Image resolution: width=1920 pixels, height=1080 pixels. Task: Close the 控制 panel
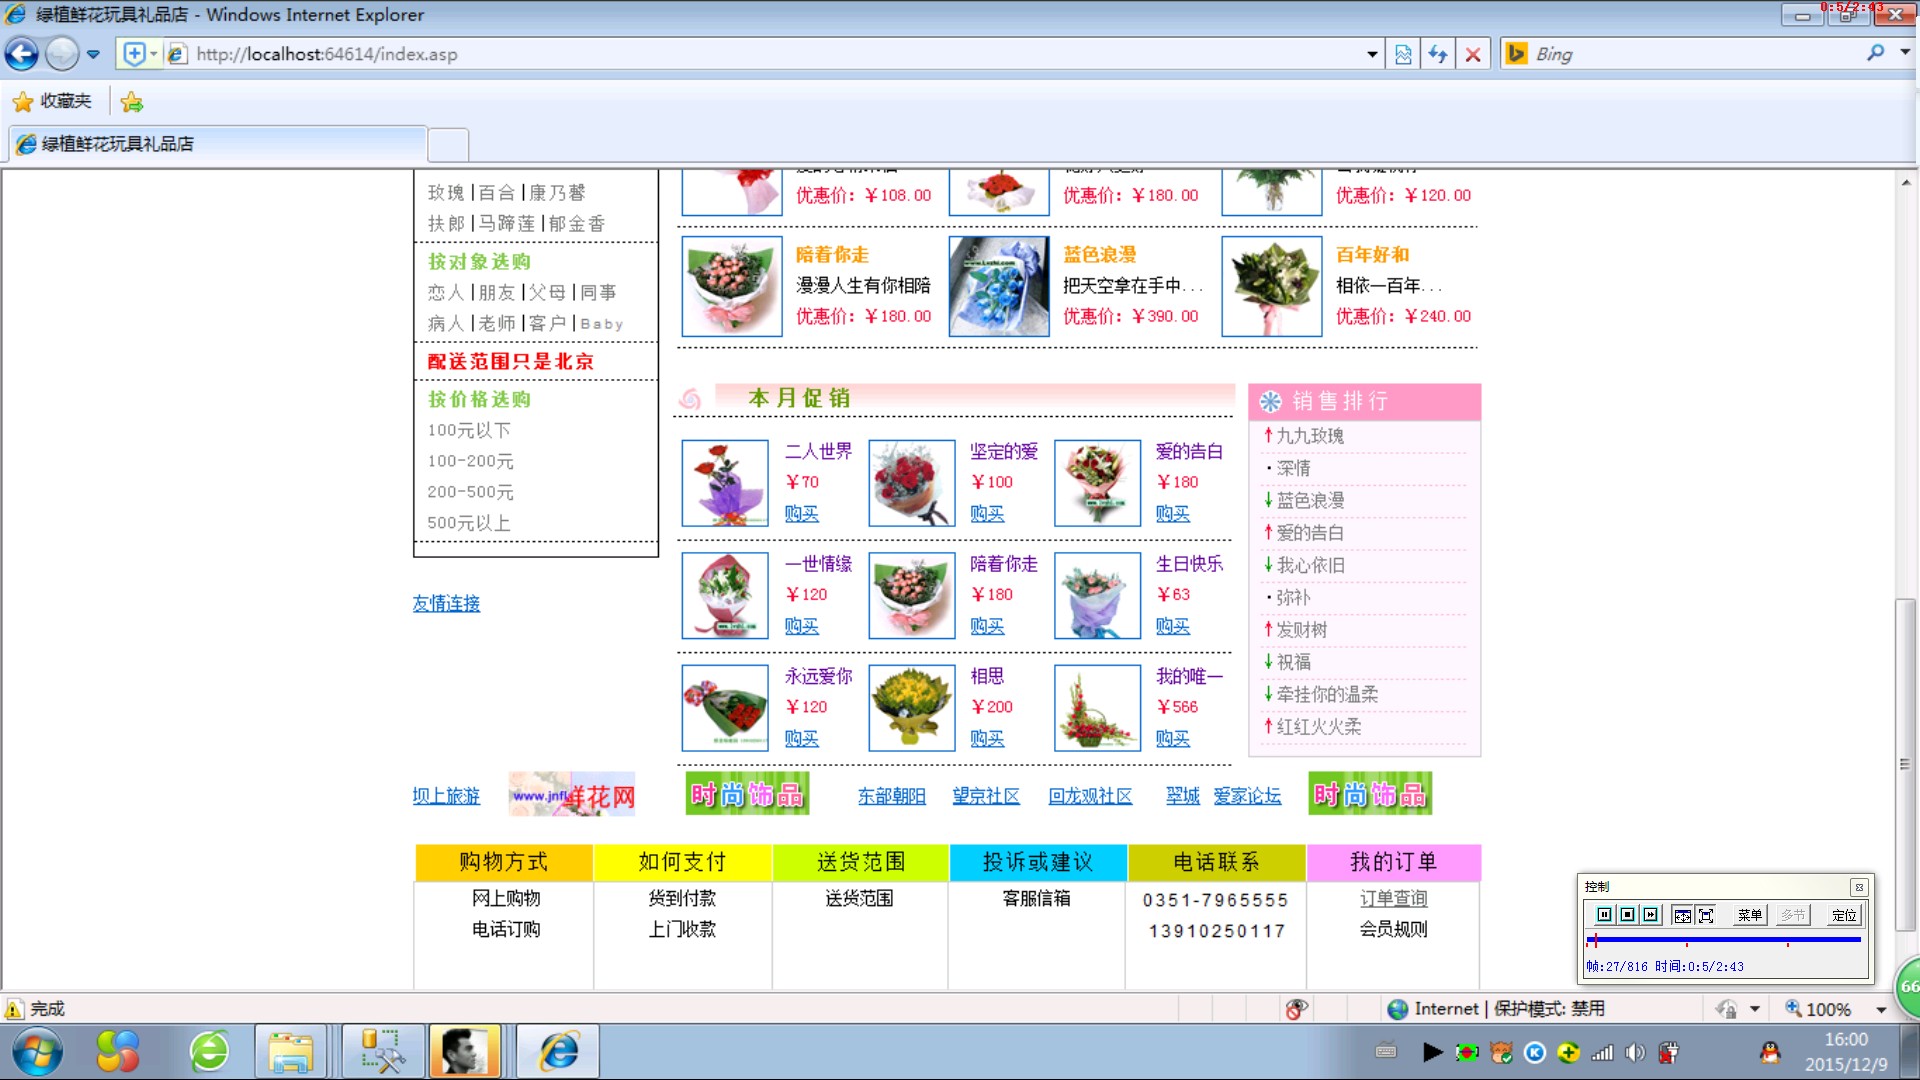click(1859, 887)
